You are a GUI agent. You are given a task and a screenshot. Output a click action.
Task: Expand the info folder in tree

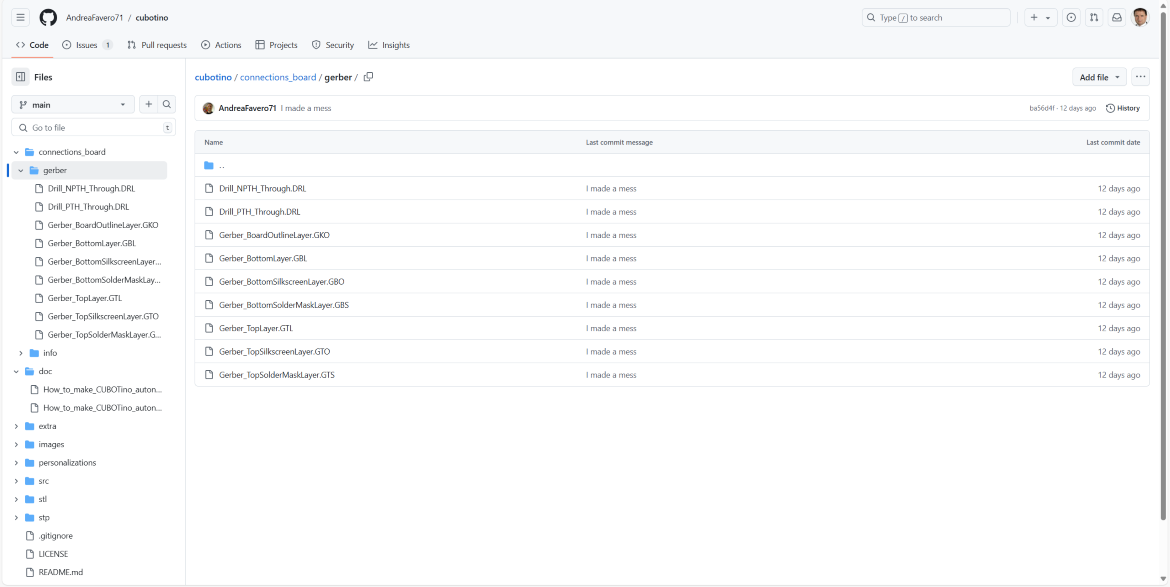21,354
